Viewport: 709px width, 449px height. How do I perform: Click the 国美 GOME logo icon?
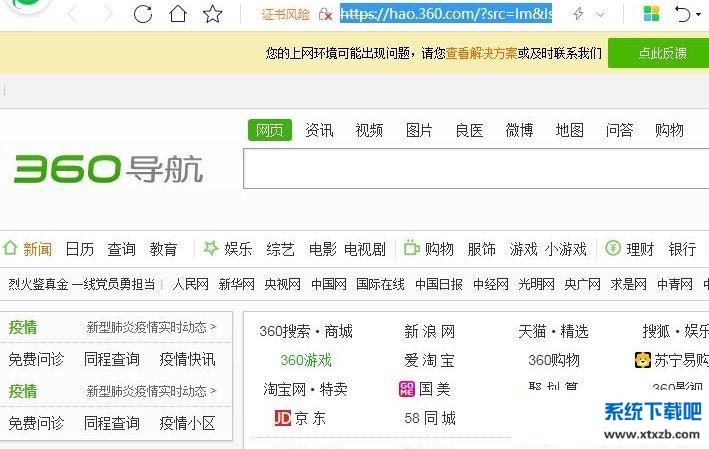[407, 389]
